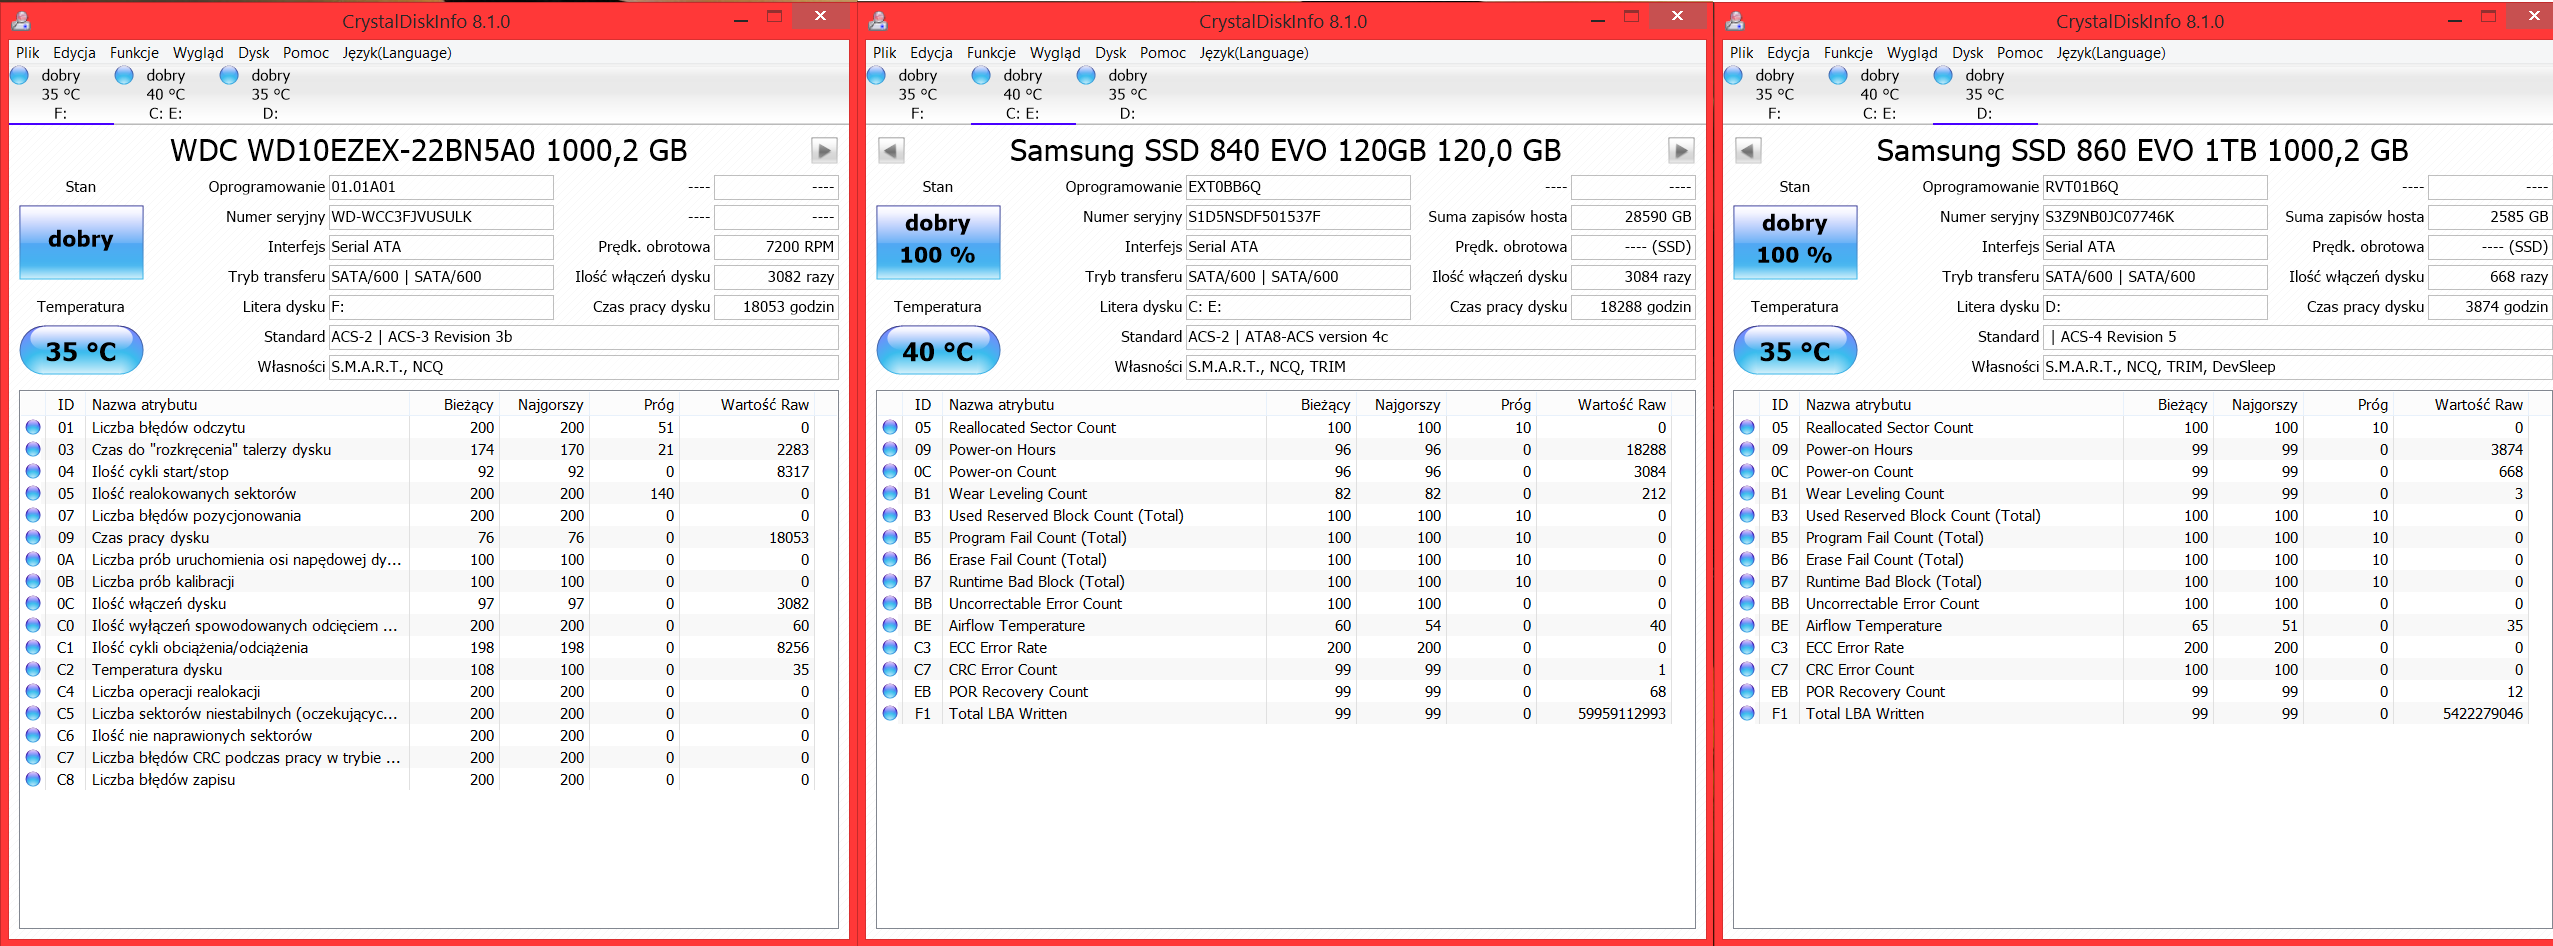Click Samsung SSD 860 EVO 1TB title

2142,151
